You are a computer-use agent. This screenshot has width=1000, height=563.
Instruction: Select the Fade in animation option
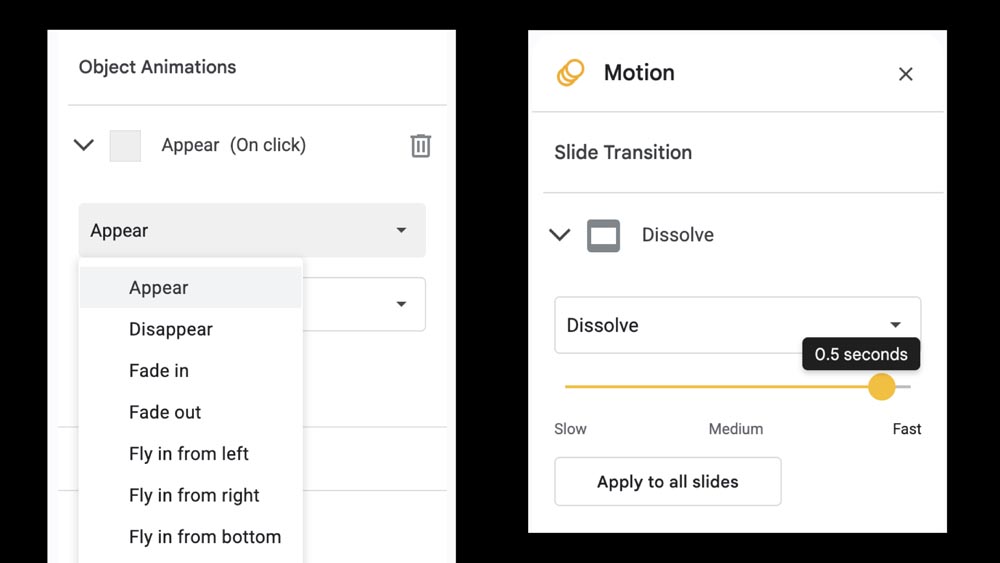[x=159, y=371]
